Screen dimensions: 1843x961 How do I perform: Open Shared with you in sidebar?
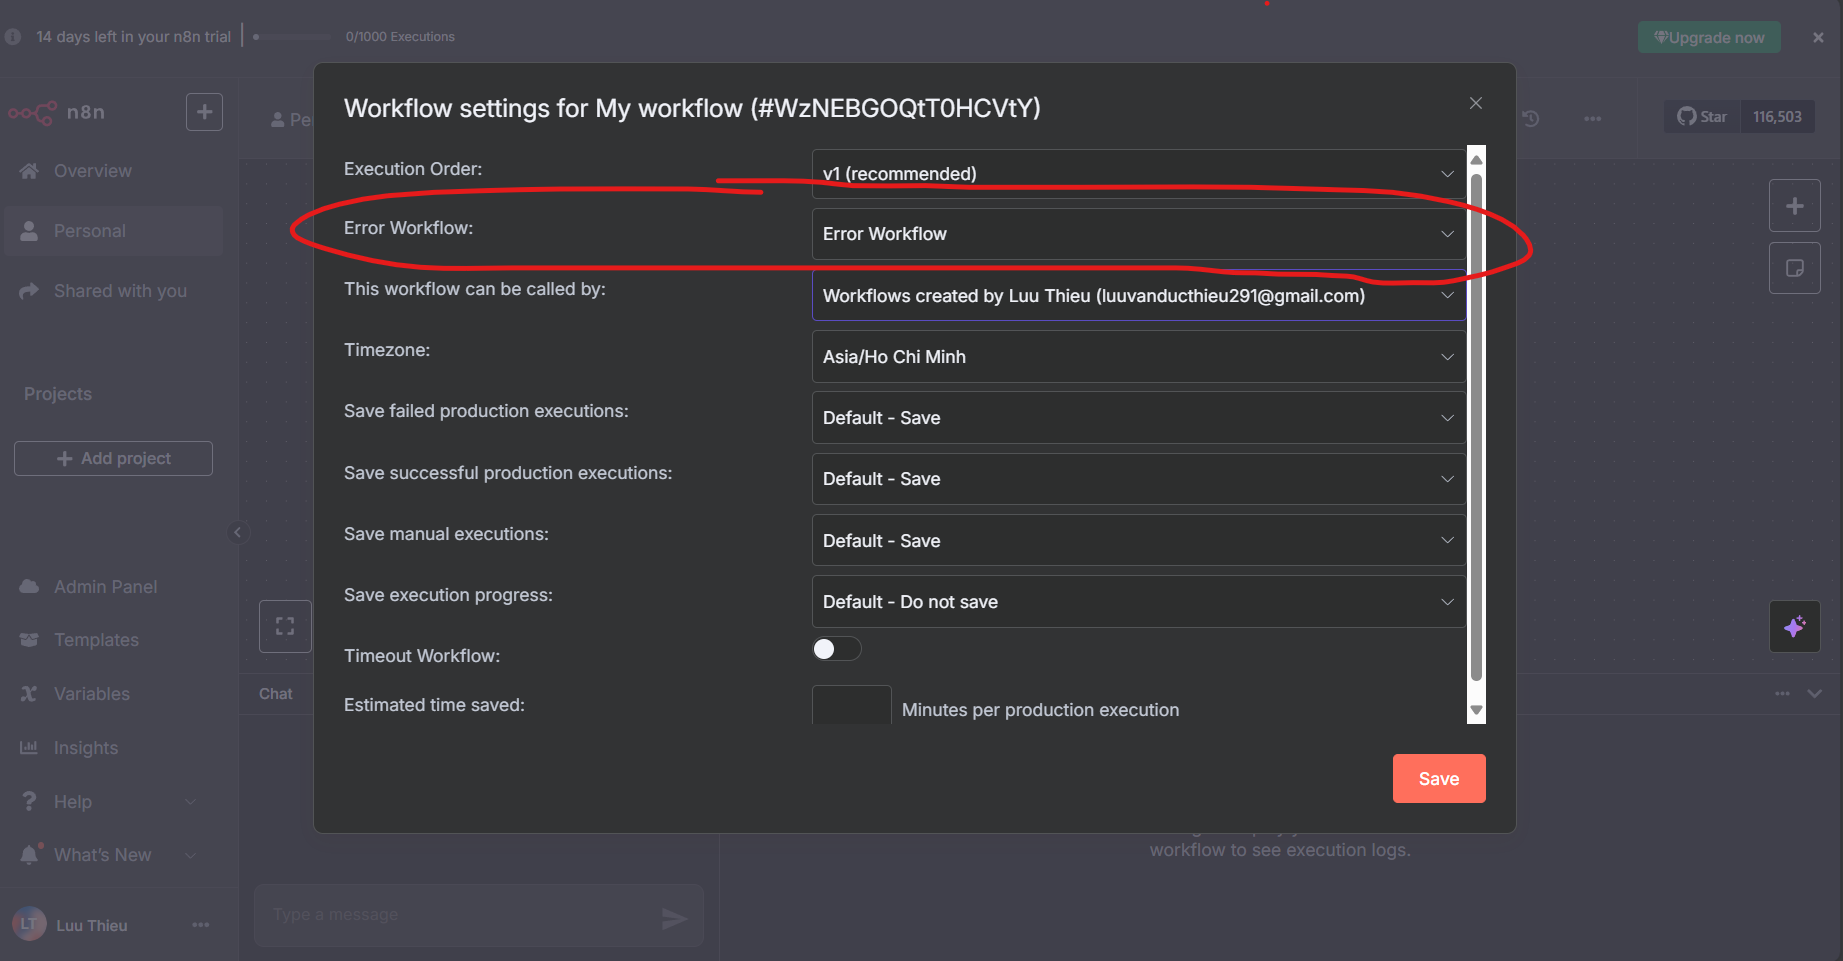pyautogui.click(x=114, y=291)
